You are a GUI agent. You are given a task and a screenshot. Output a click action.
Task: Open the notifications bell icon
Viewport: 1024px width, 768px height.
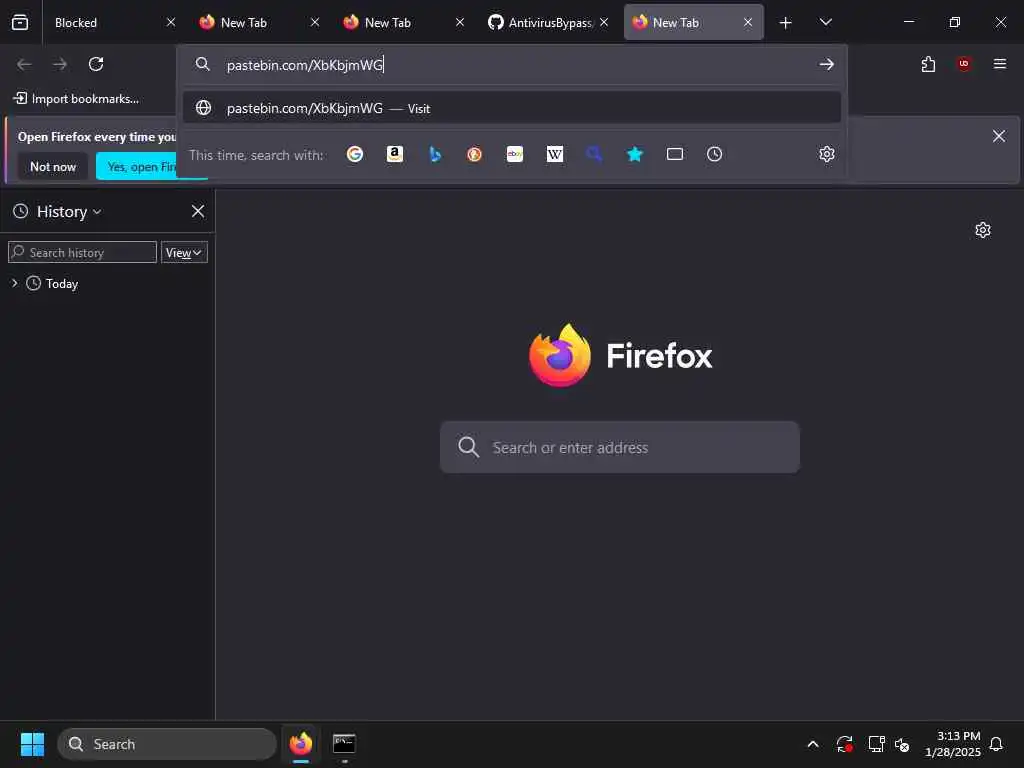tap(997, 744)
